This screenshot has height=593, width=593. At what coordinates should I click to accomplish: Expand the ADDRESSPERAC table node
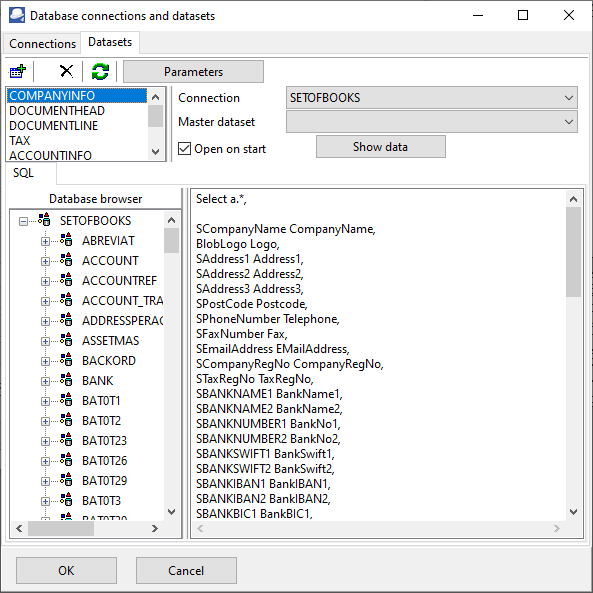click(45, 321)
